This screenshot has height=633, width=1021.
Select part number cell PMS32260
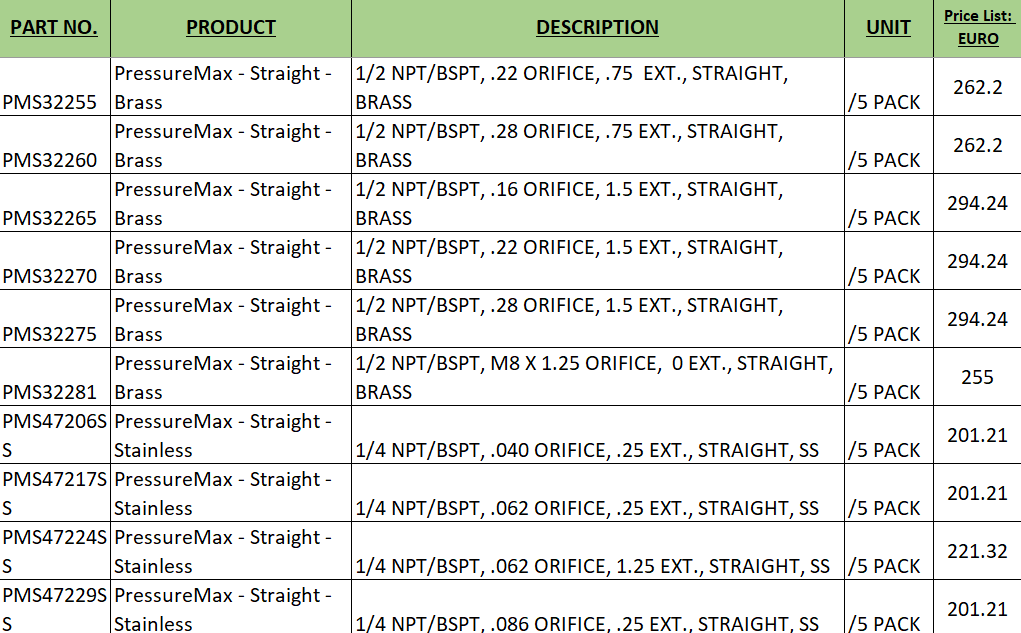coord(55,145)
